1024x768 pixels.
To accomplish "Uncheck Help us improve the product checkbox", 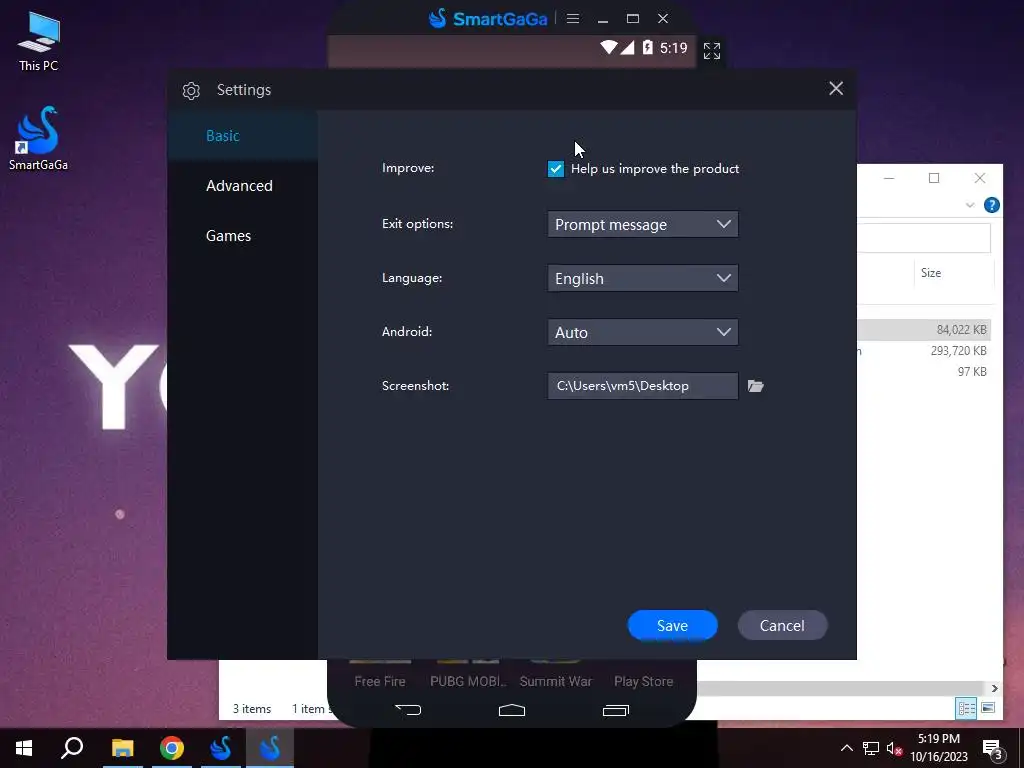I will click(x=556, y=169).
